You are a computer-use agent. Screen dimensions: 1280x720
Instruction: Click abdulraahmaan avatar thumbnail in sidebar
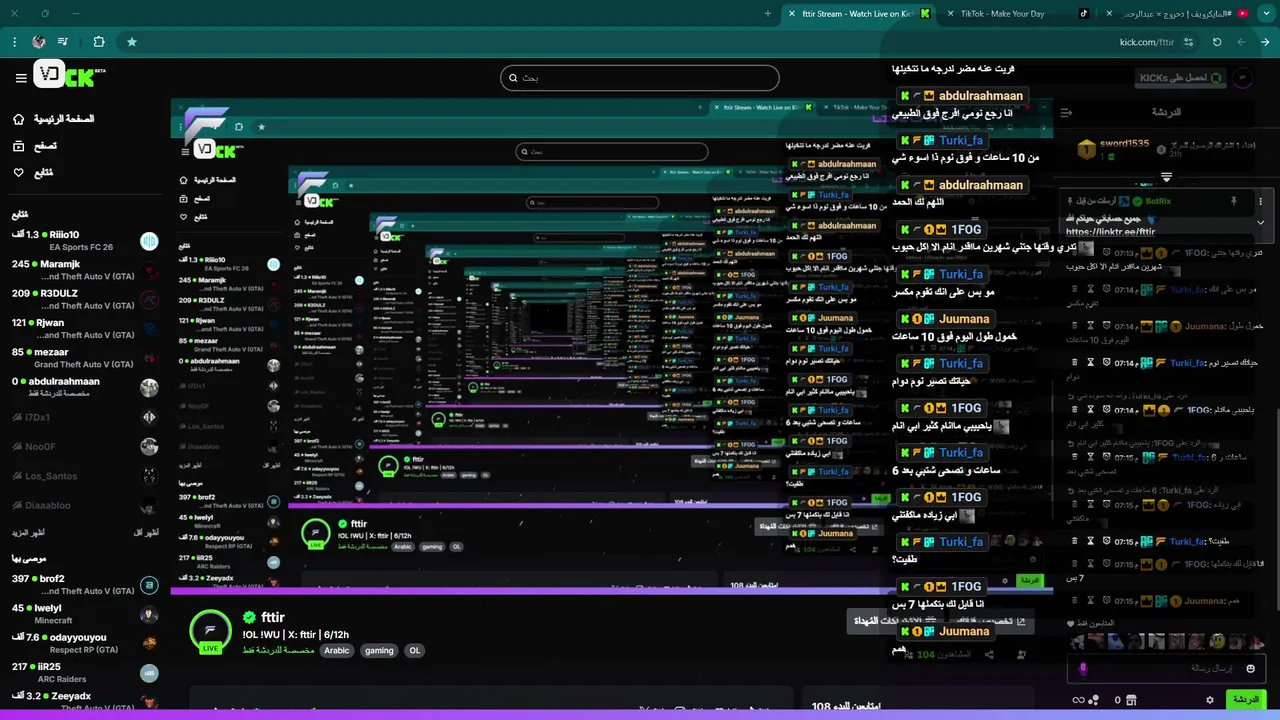149,387
